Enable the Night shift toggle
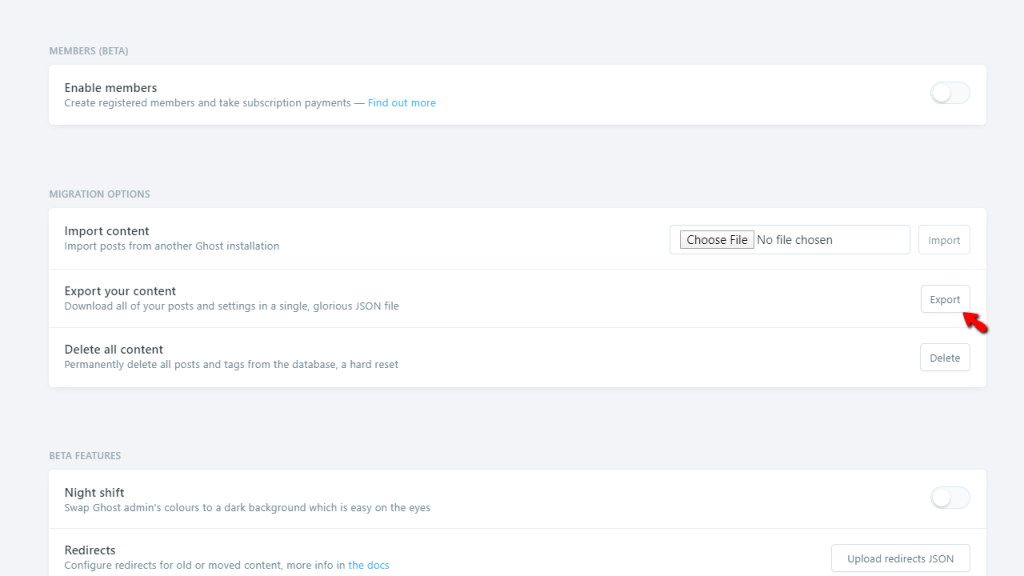1024x576 pixels. pos(949,498)
